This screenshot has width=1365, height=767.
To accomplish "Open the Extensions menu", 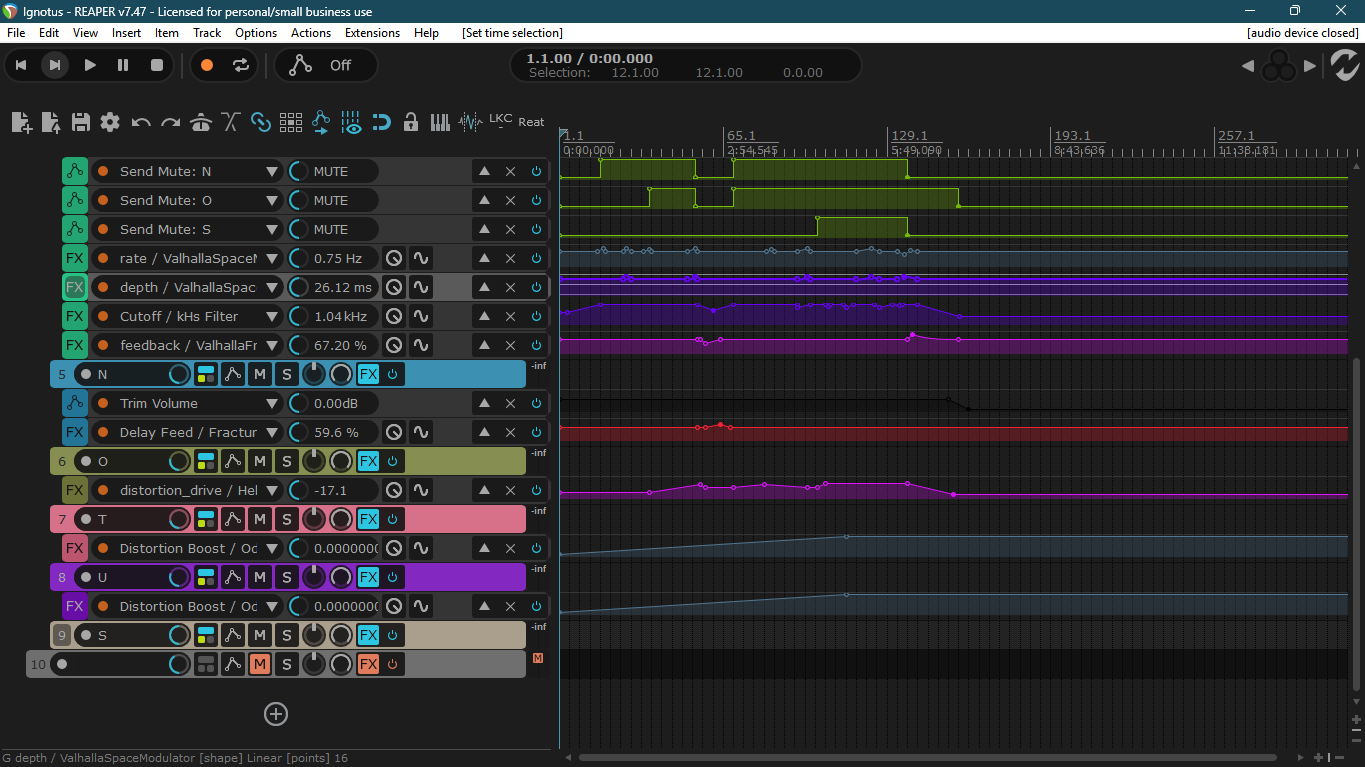I will [372, 33].
